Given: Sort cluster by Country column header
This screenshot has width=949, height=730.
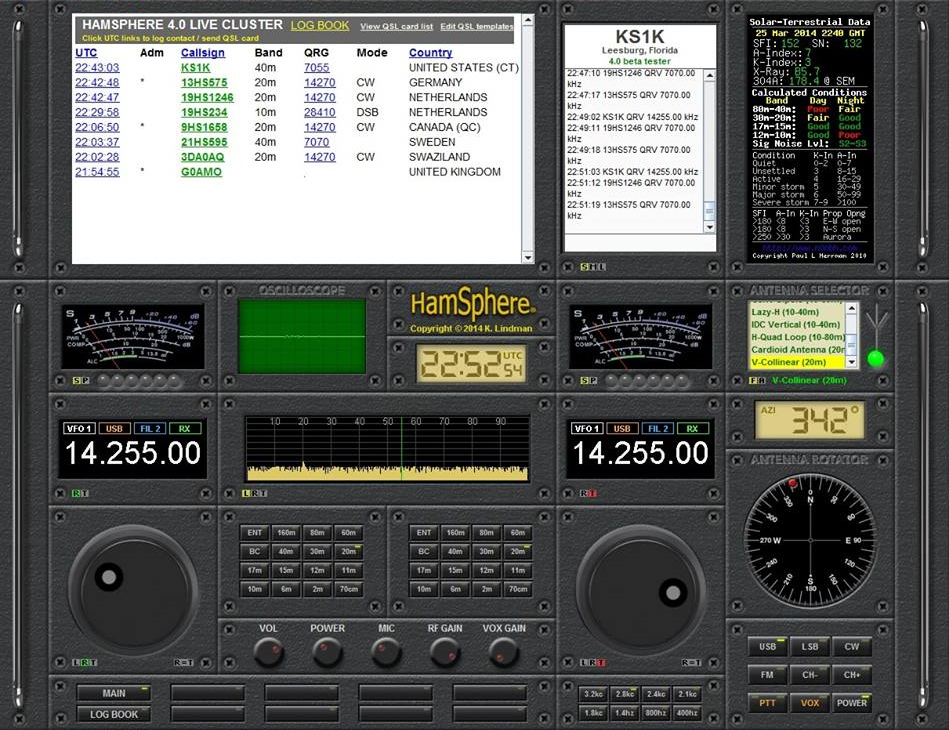Looking at the screenshot, I should 430,53.
